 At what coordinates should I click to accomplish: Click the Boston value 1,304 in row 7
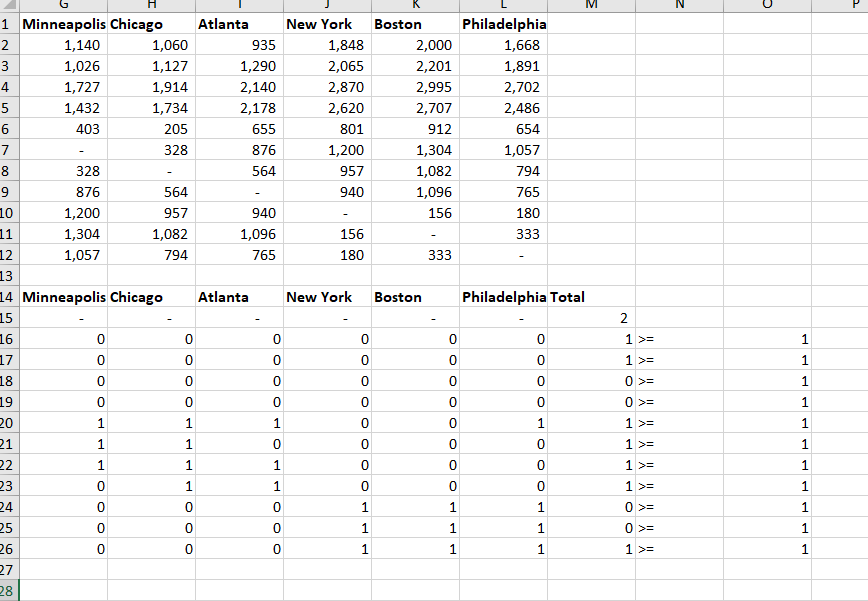point(415,150)
